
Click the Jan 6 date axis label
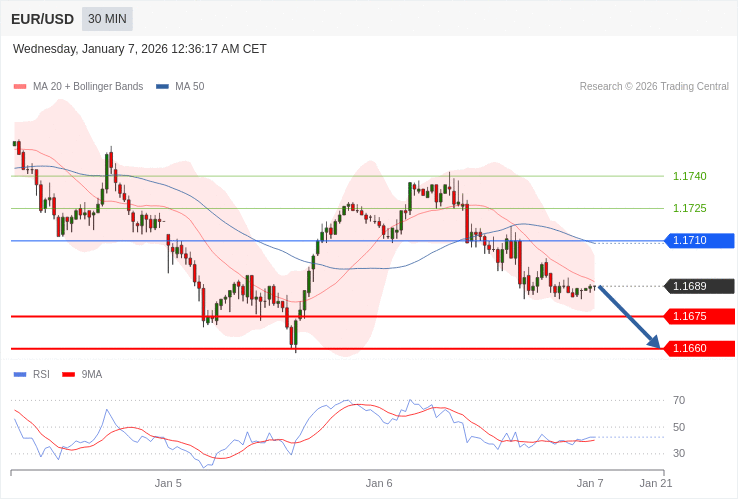coord(379,483)
